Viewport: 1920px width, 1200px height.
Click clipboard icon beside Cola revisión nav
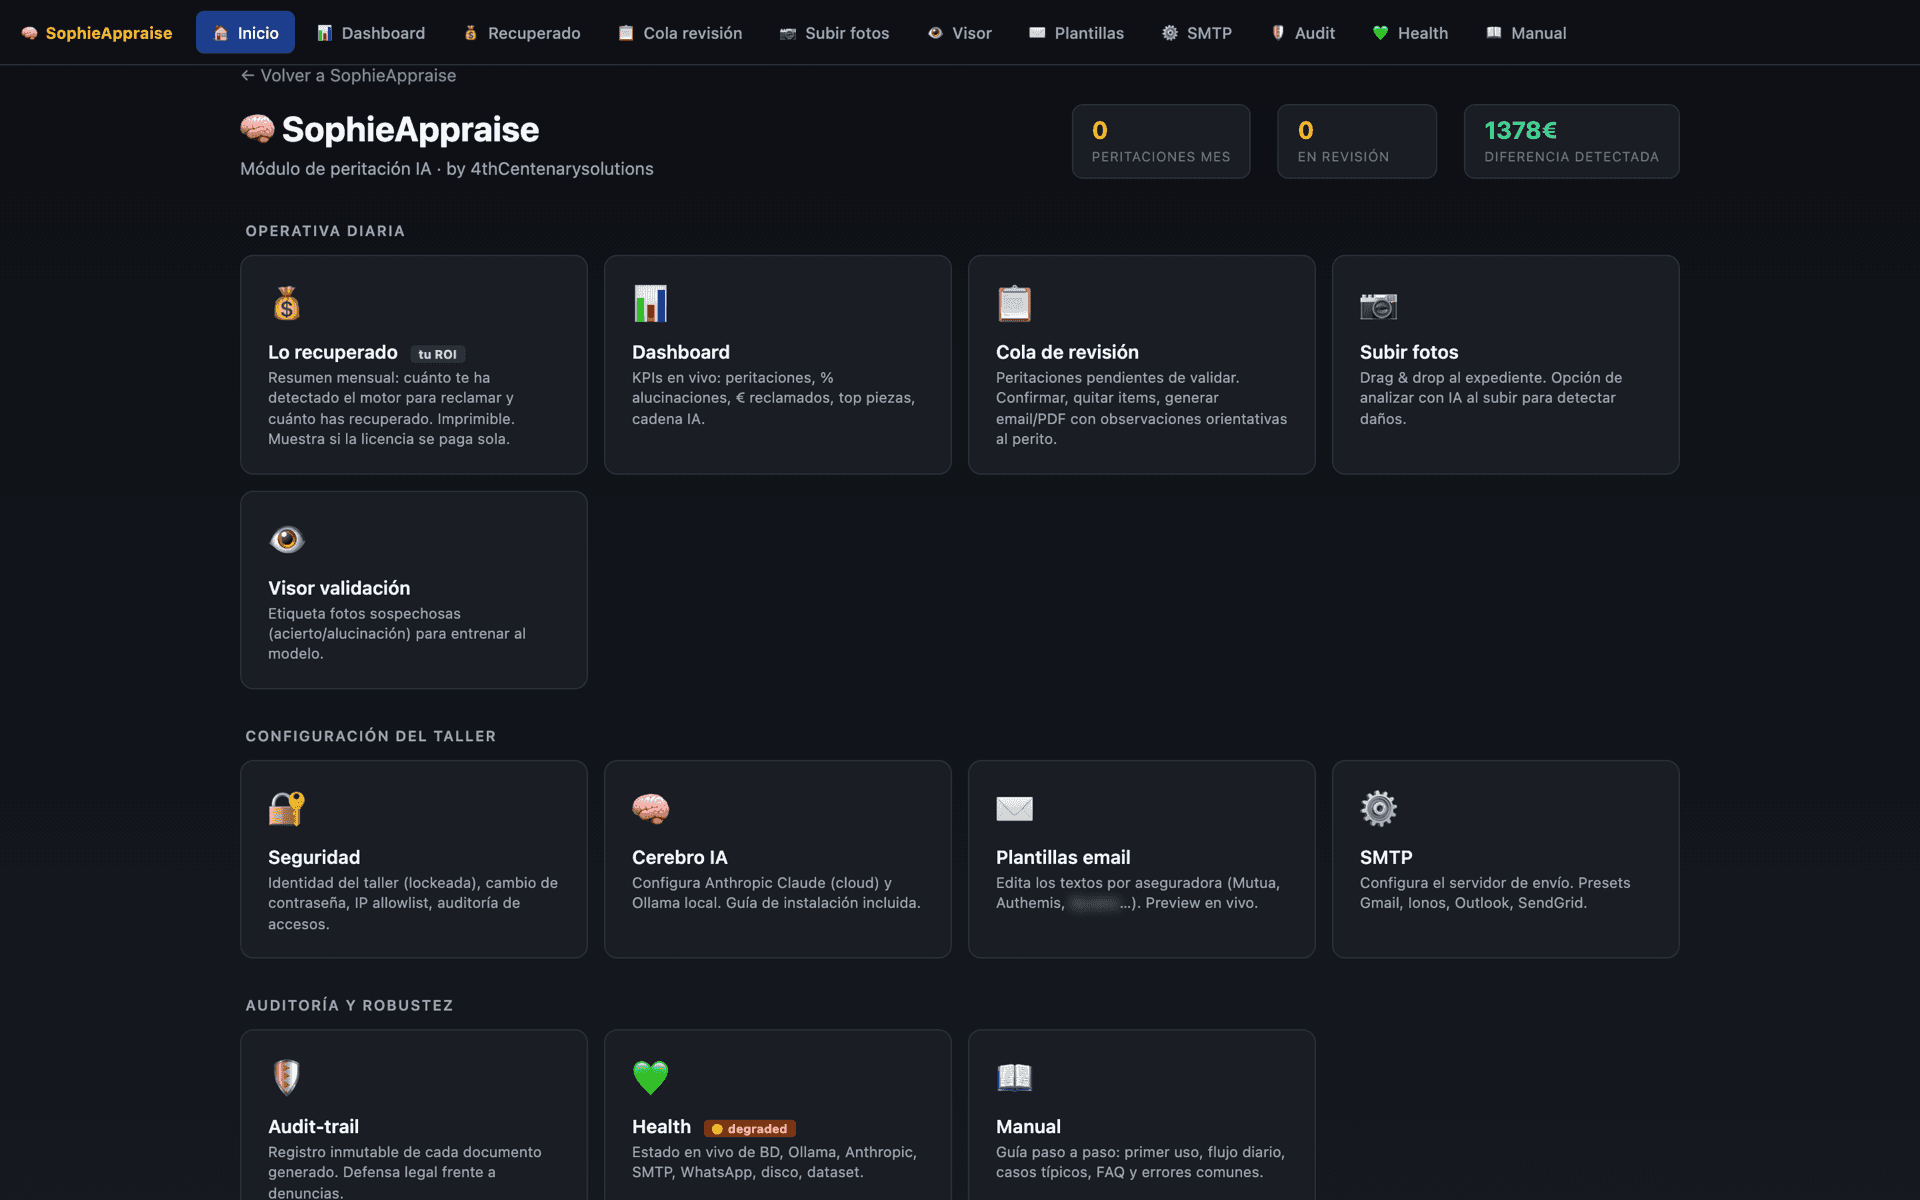(626, 33)
